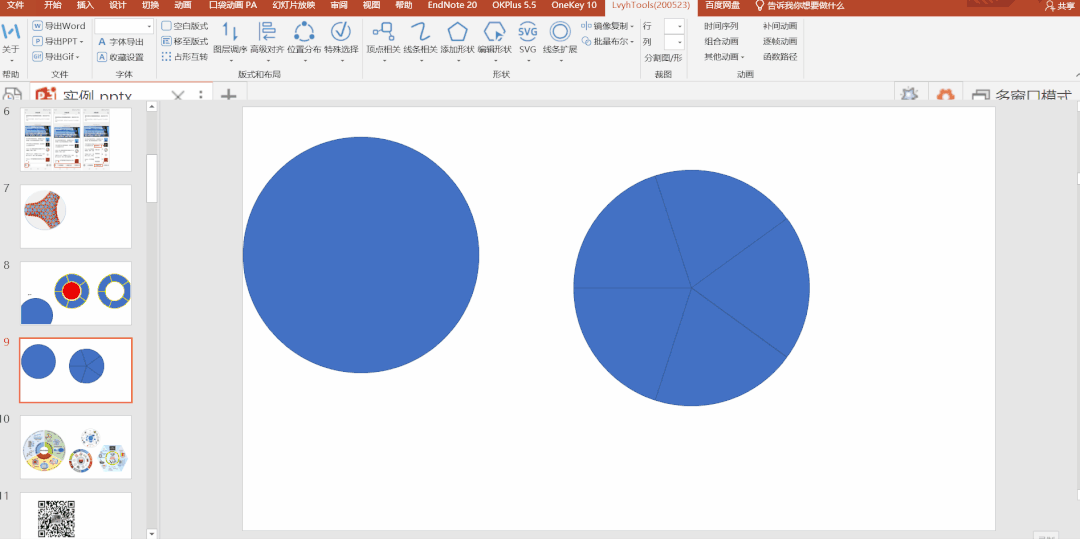Click the 线条扩展 line expand icon
1080x539 pixels.
click(x=560, y=33)
